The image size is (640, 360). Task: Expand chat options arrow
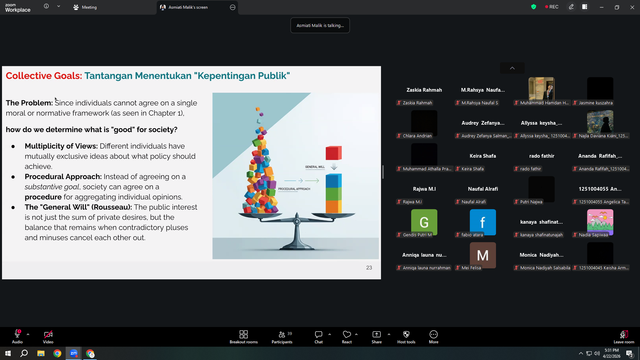329,334
